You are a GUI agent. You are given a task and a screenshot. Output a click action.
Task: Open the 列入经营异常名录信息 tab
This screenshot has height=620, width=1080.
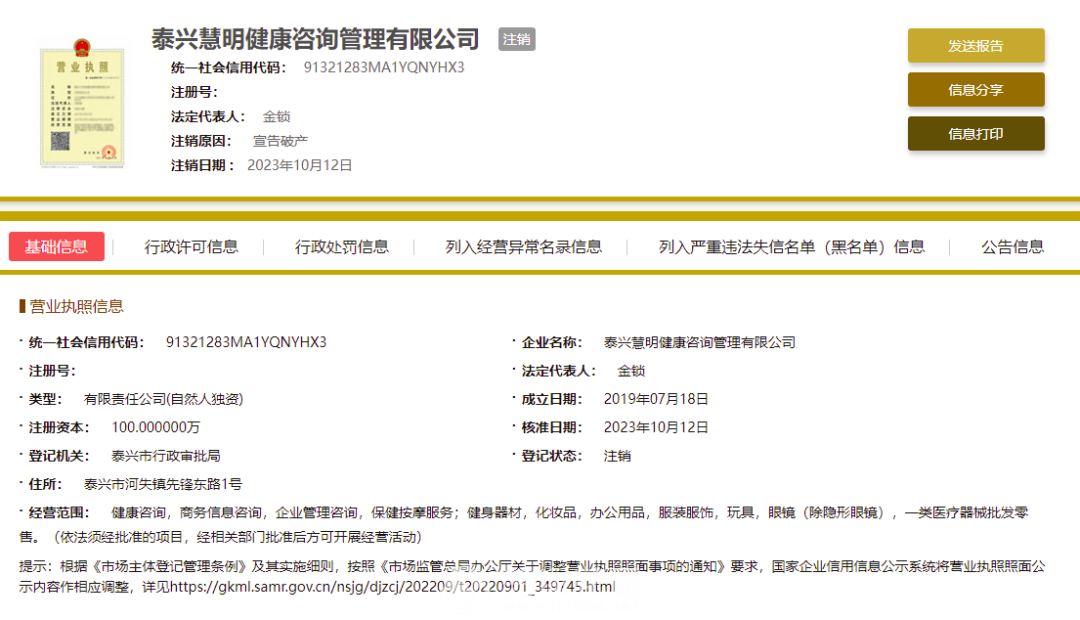pyautogui.click(x=523, y=247)
